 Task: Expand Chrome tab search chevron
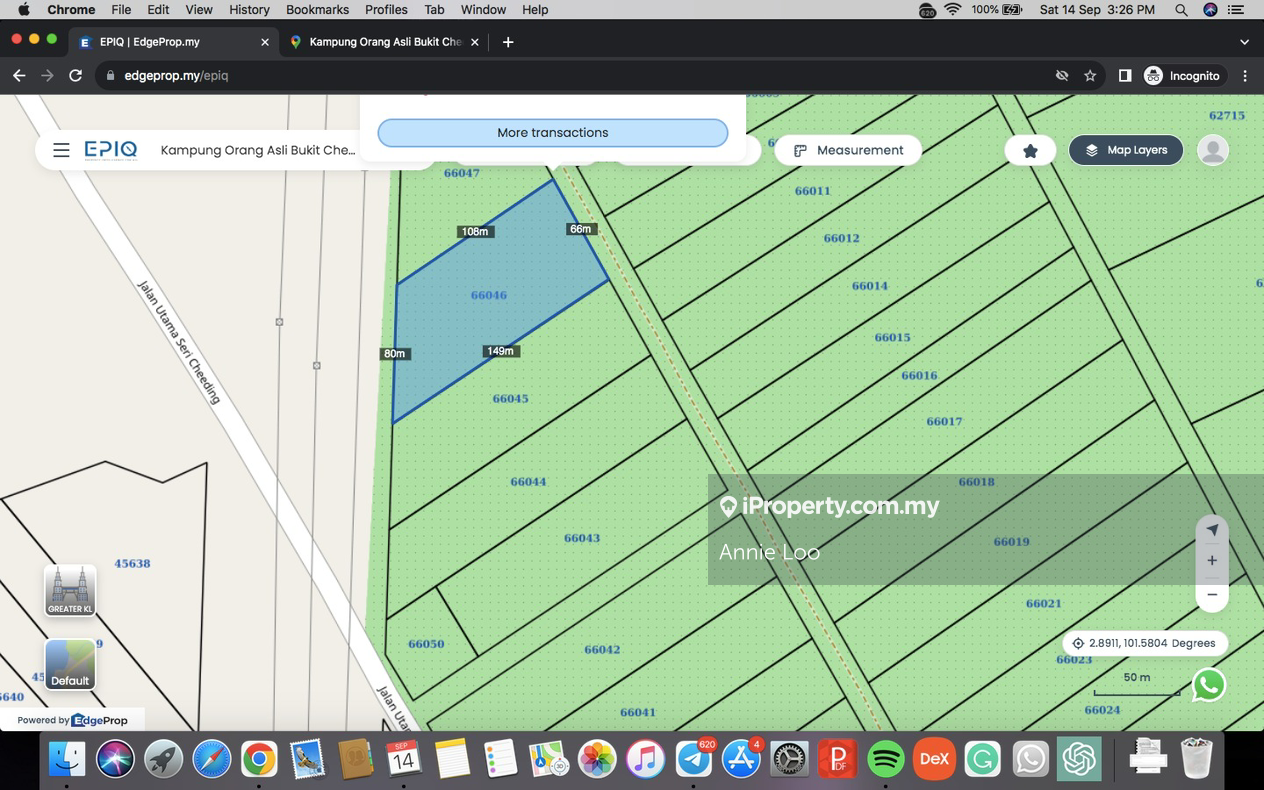tap(1244, 42)
